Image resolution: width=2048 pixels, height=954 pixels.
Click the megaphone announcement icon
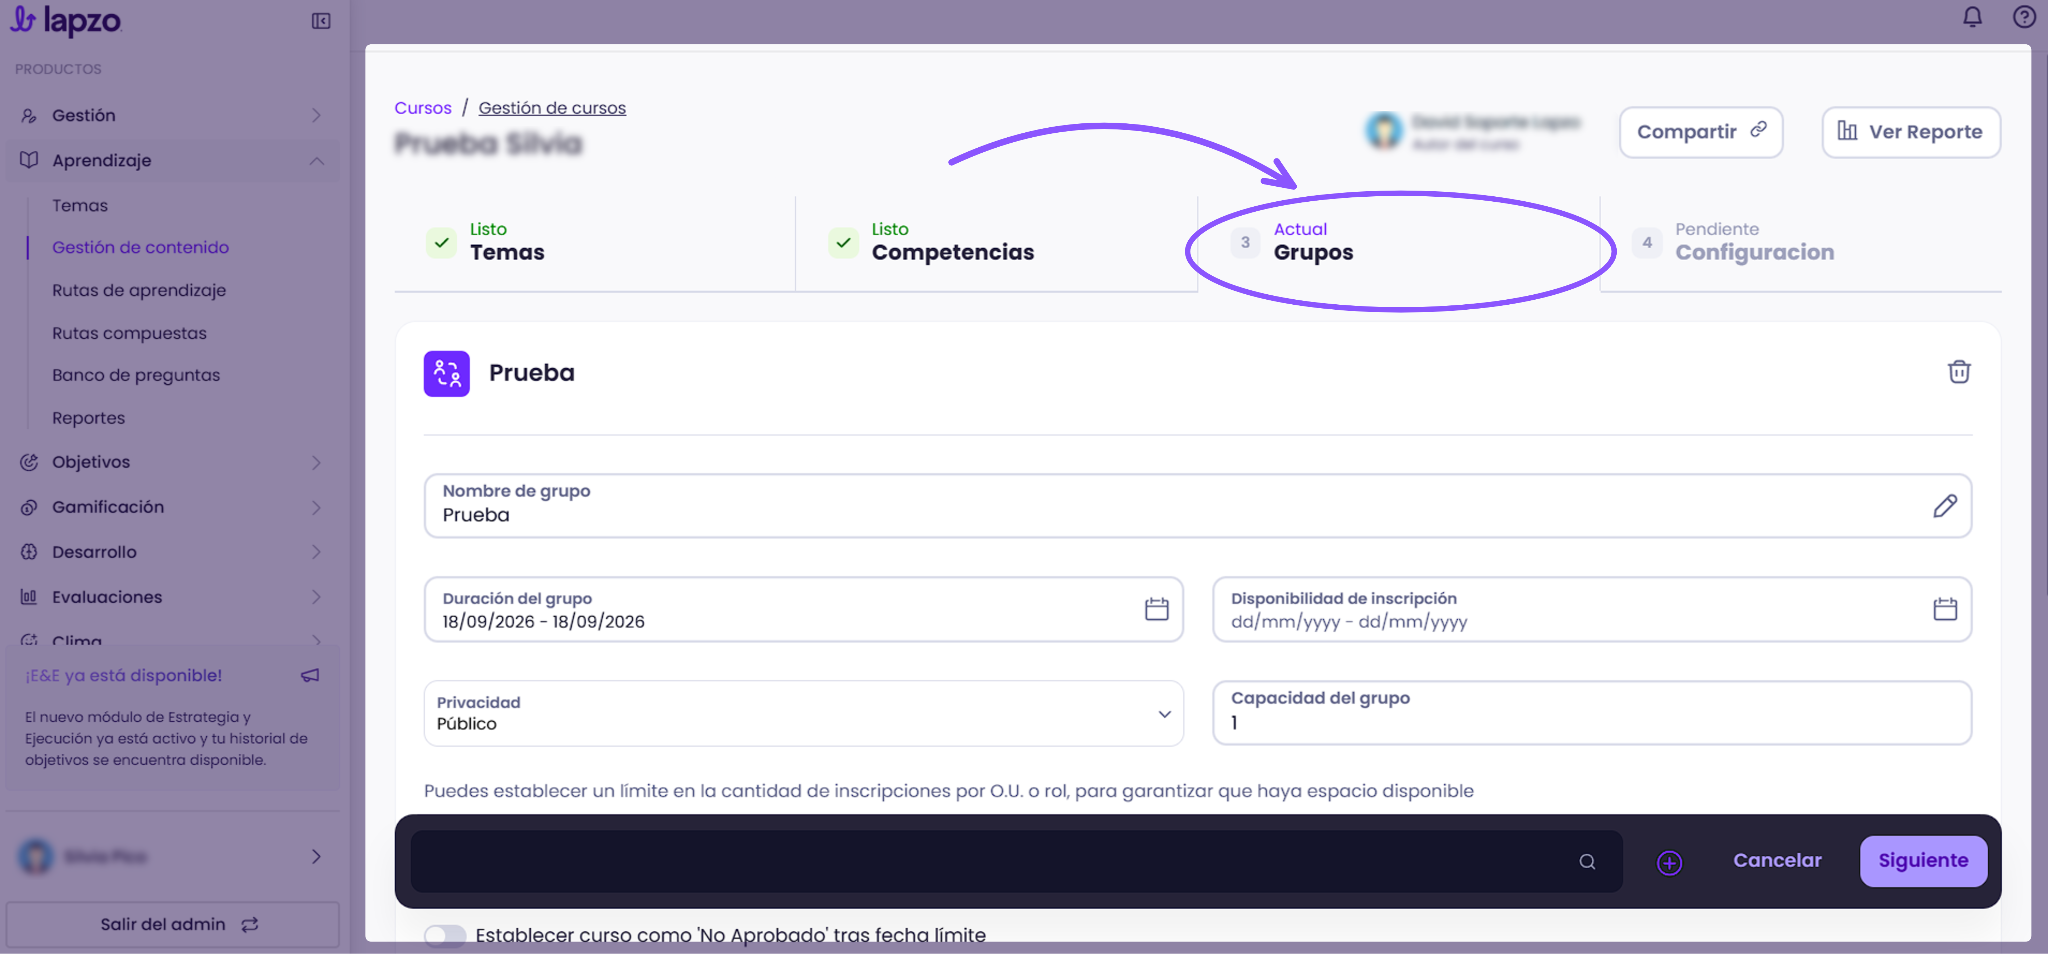[310, 676]
